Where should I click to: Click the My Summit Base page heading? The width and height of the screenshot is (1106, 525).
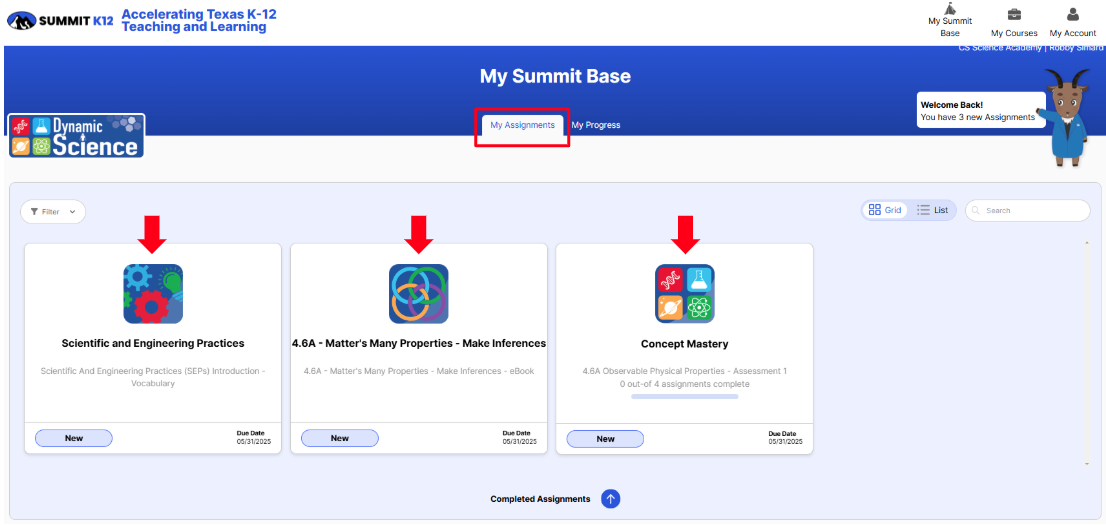point(555,76)
